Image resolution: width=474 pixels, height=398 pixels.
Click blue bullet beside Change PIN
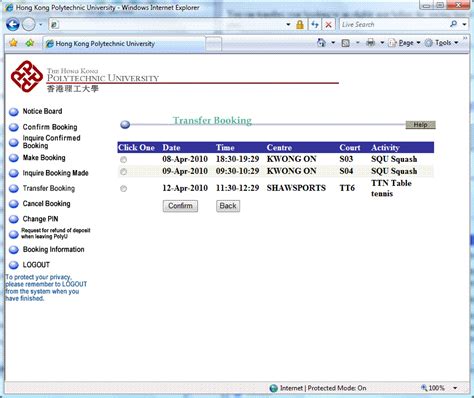14,219
